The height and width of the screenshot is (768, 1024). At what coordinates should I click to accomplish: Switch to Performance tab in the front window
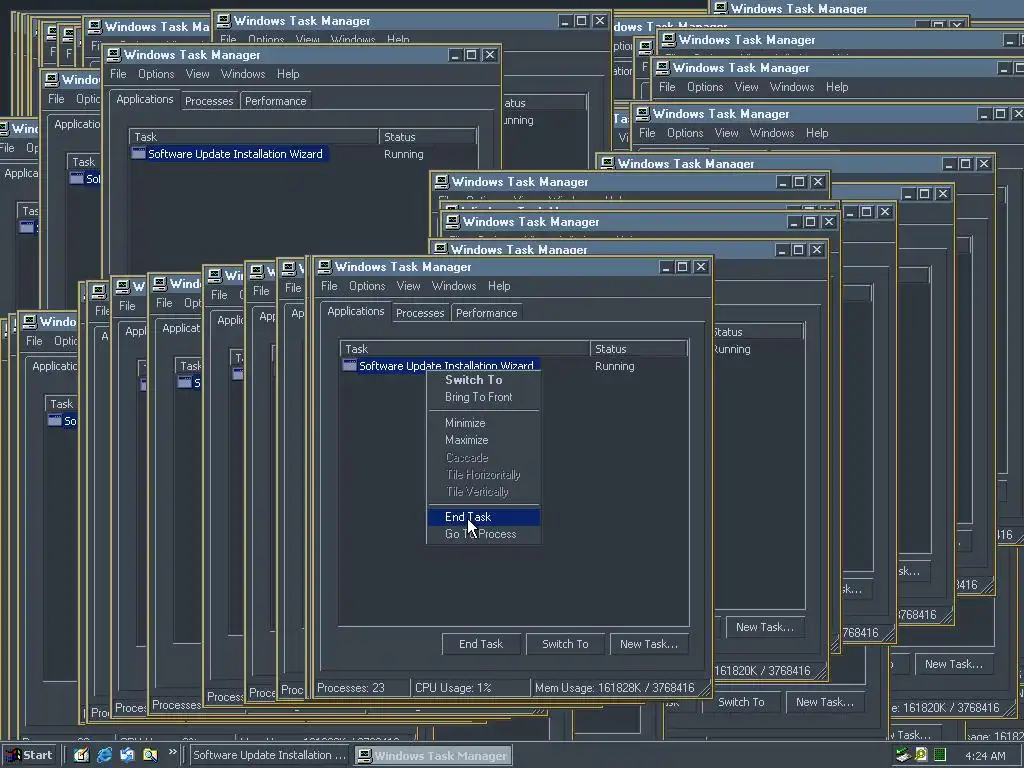point(487,313)
